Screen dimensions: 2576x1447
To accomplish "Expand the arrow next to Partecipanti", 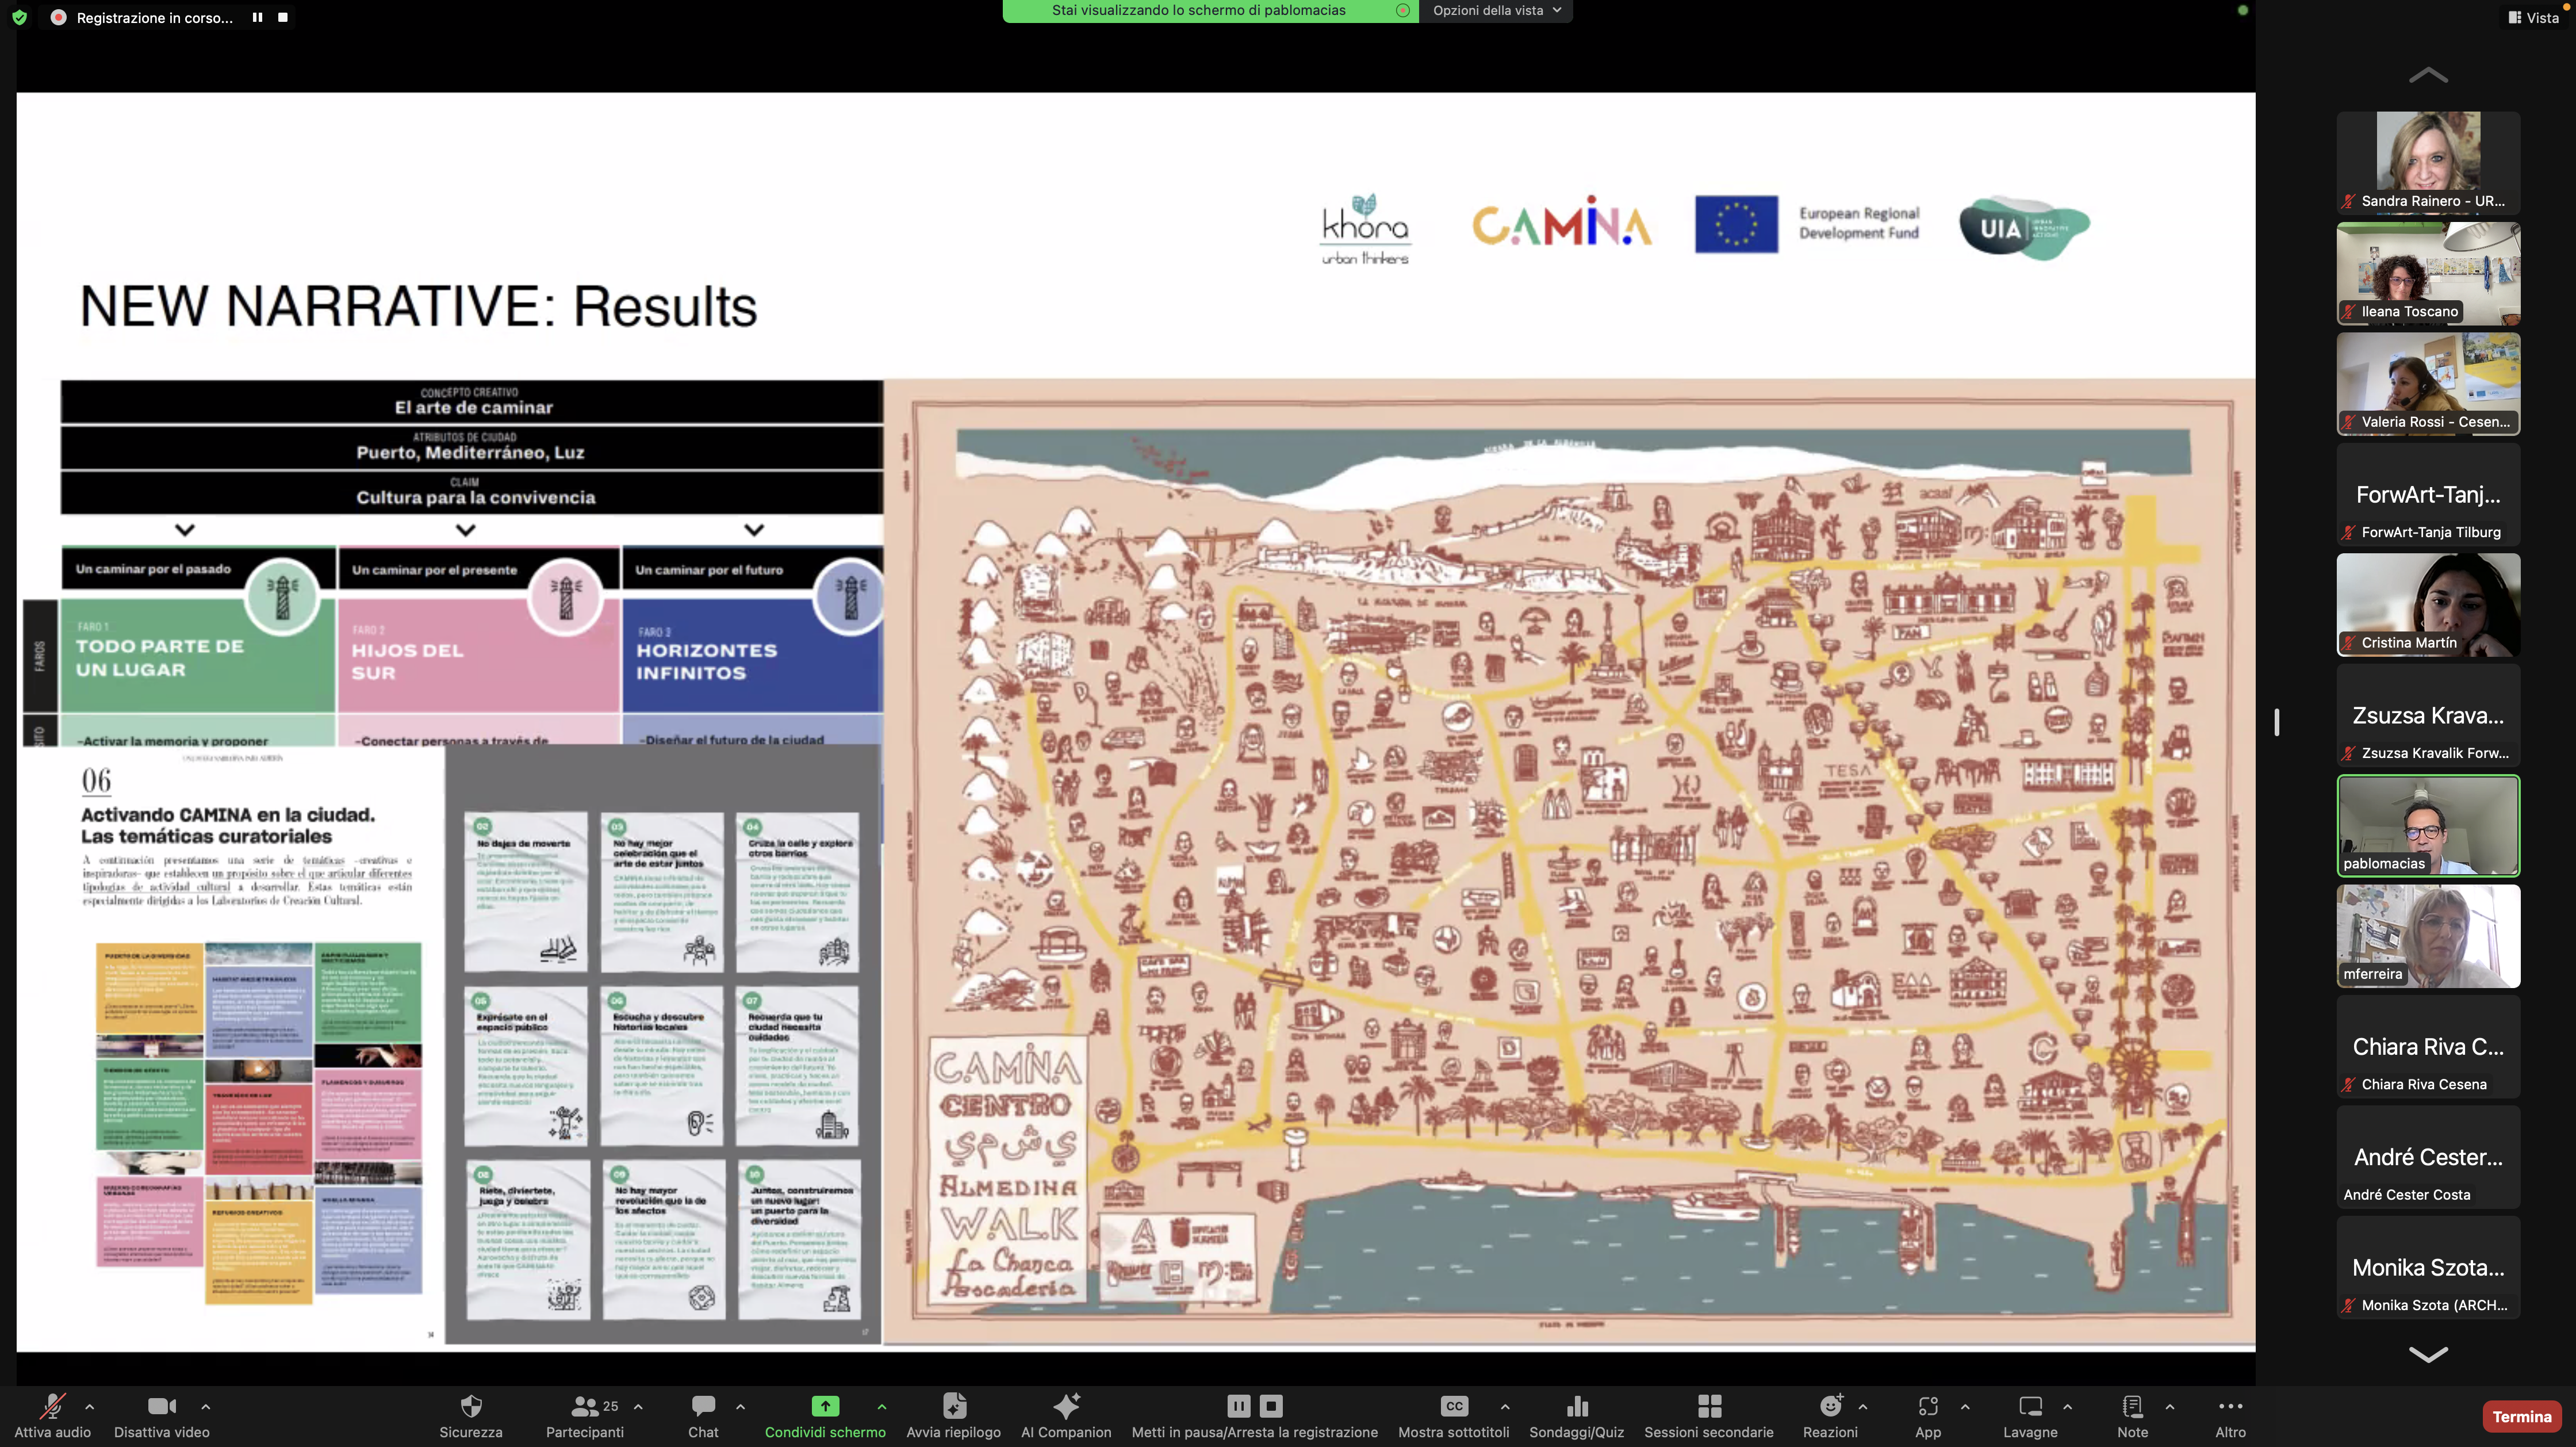I will click(x=638, y=1407).
